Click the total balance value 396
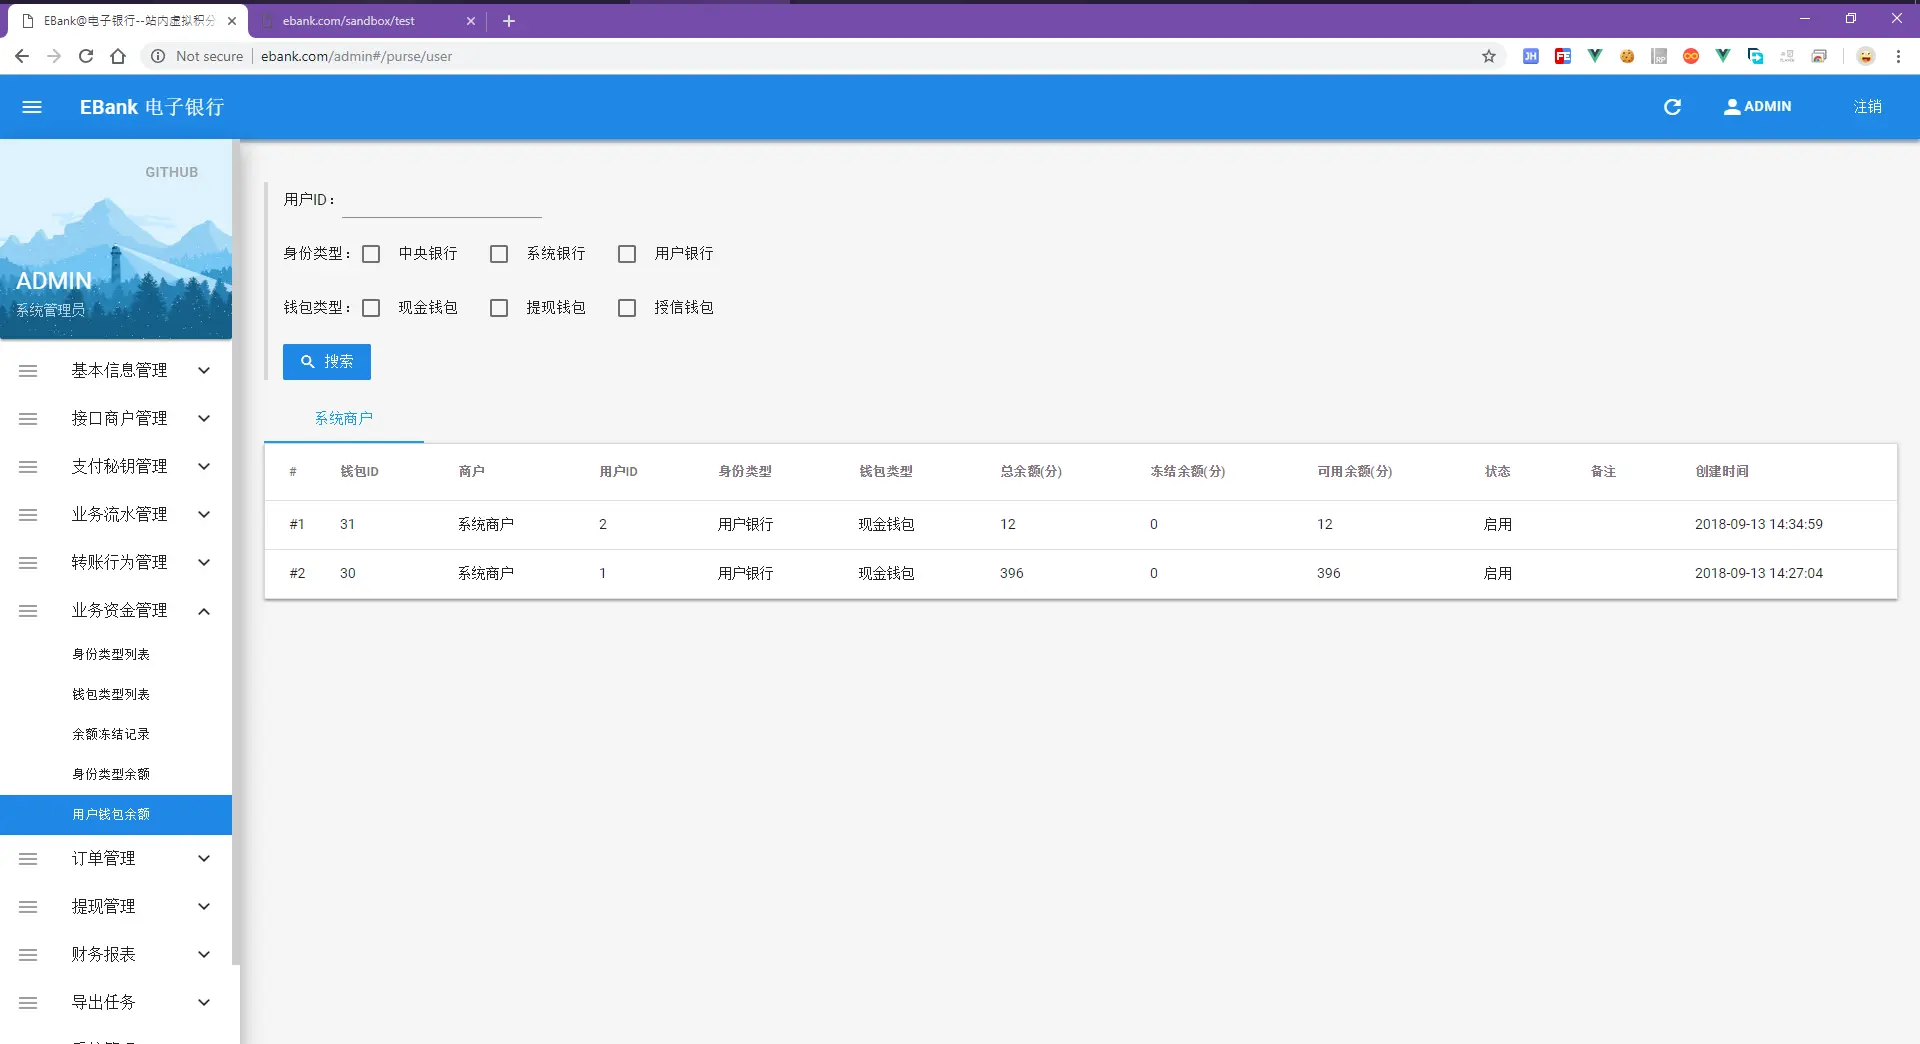The height and width of the screenshot is (1044, 1920). point(1012,574)
